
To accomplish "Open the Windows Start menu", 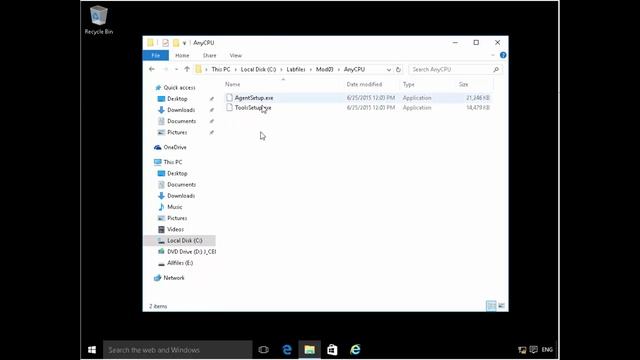I will tap(92, 350).
